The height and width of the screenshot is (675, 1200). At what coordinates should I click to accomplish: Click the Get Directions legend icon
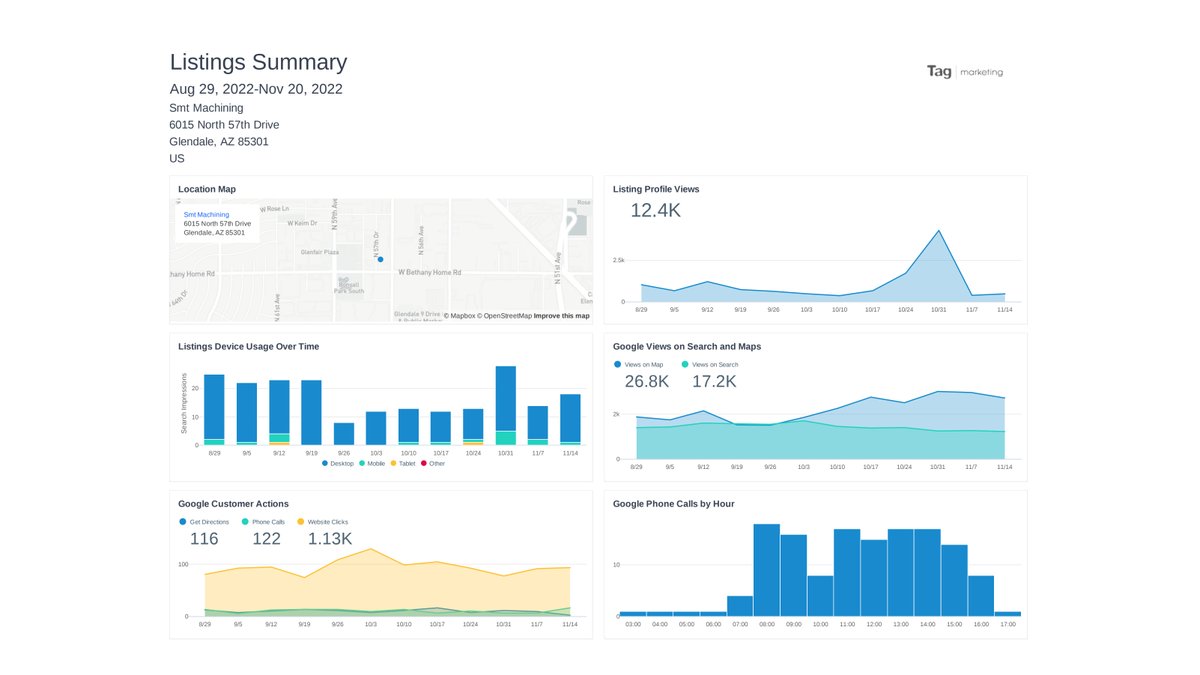coord(183,522)
